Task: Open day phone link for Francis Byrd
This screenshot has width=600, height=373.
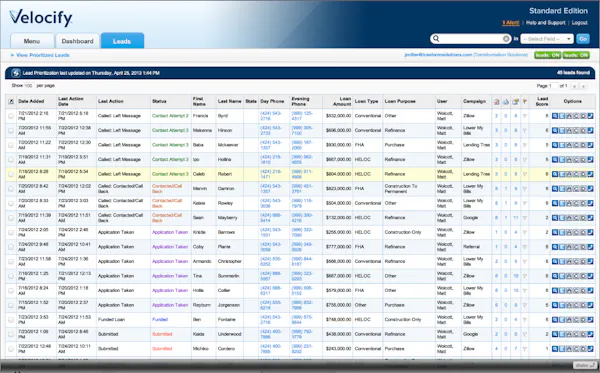Action: tap(271, 116)
